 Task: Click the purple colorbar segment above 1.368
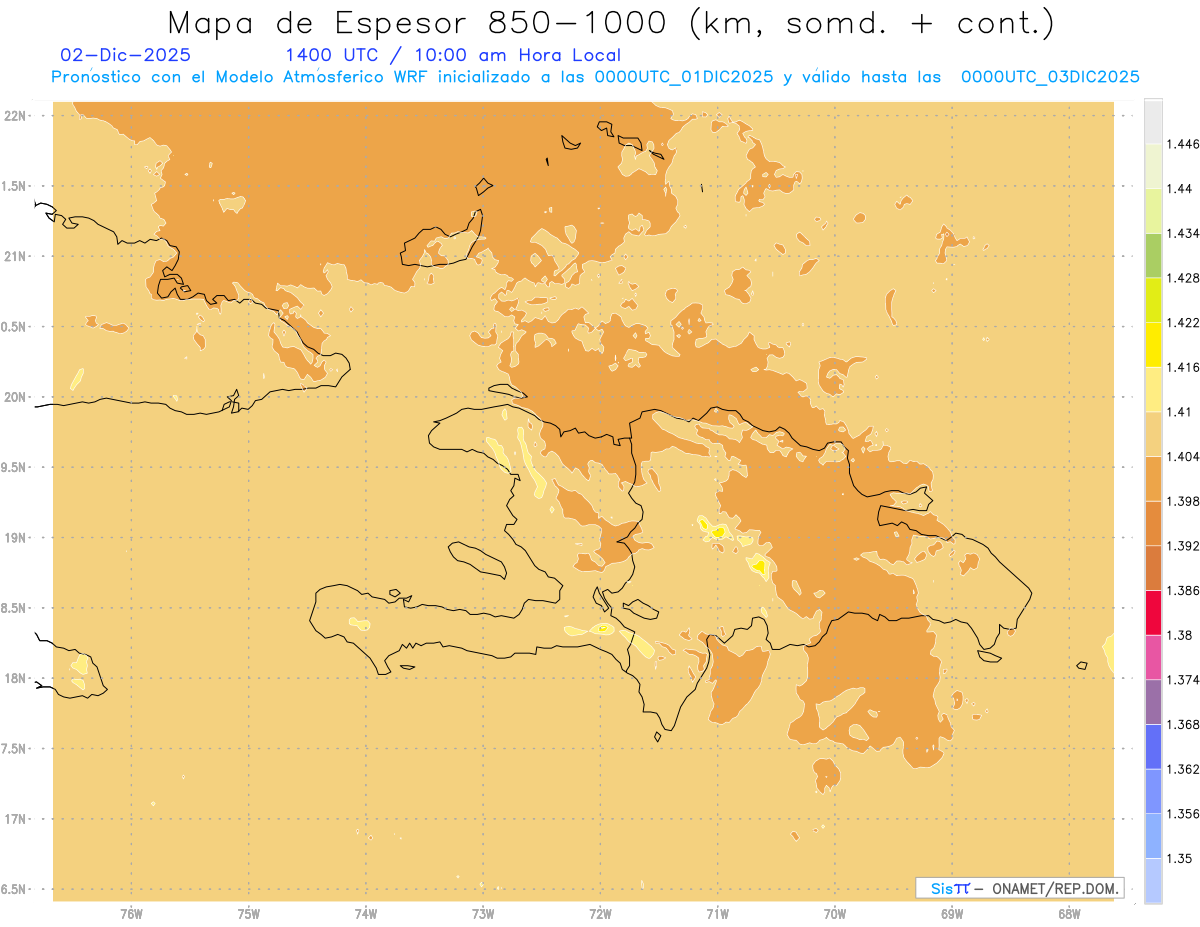(1153, 701)
